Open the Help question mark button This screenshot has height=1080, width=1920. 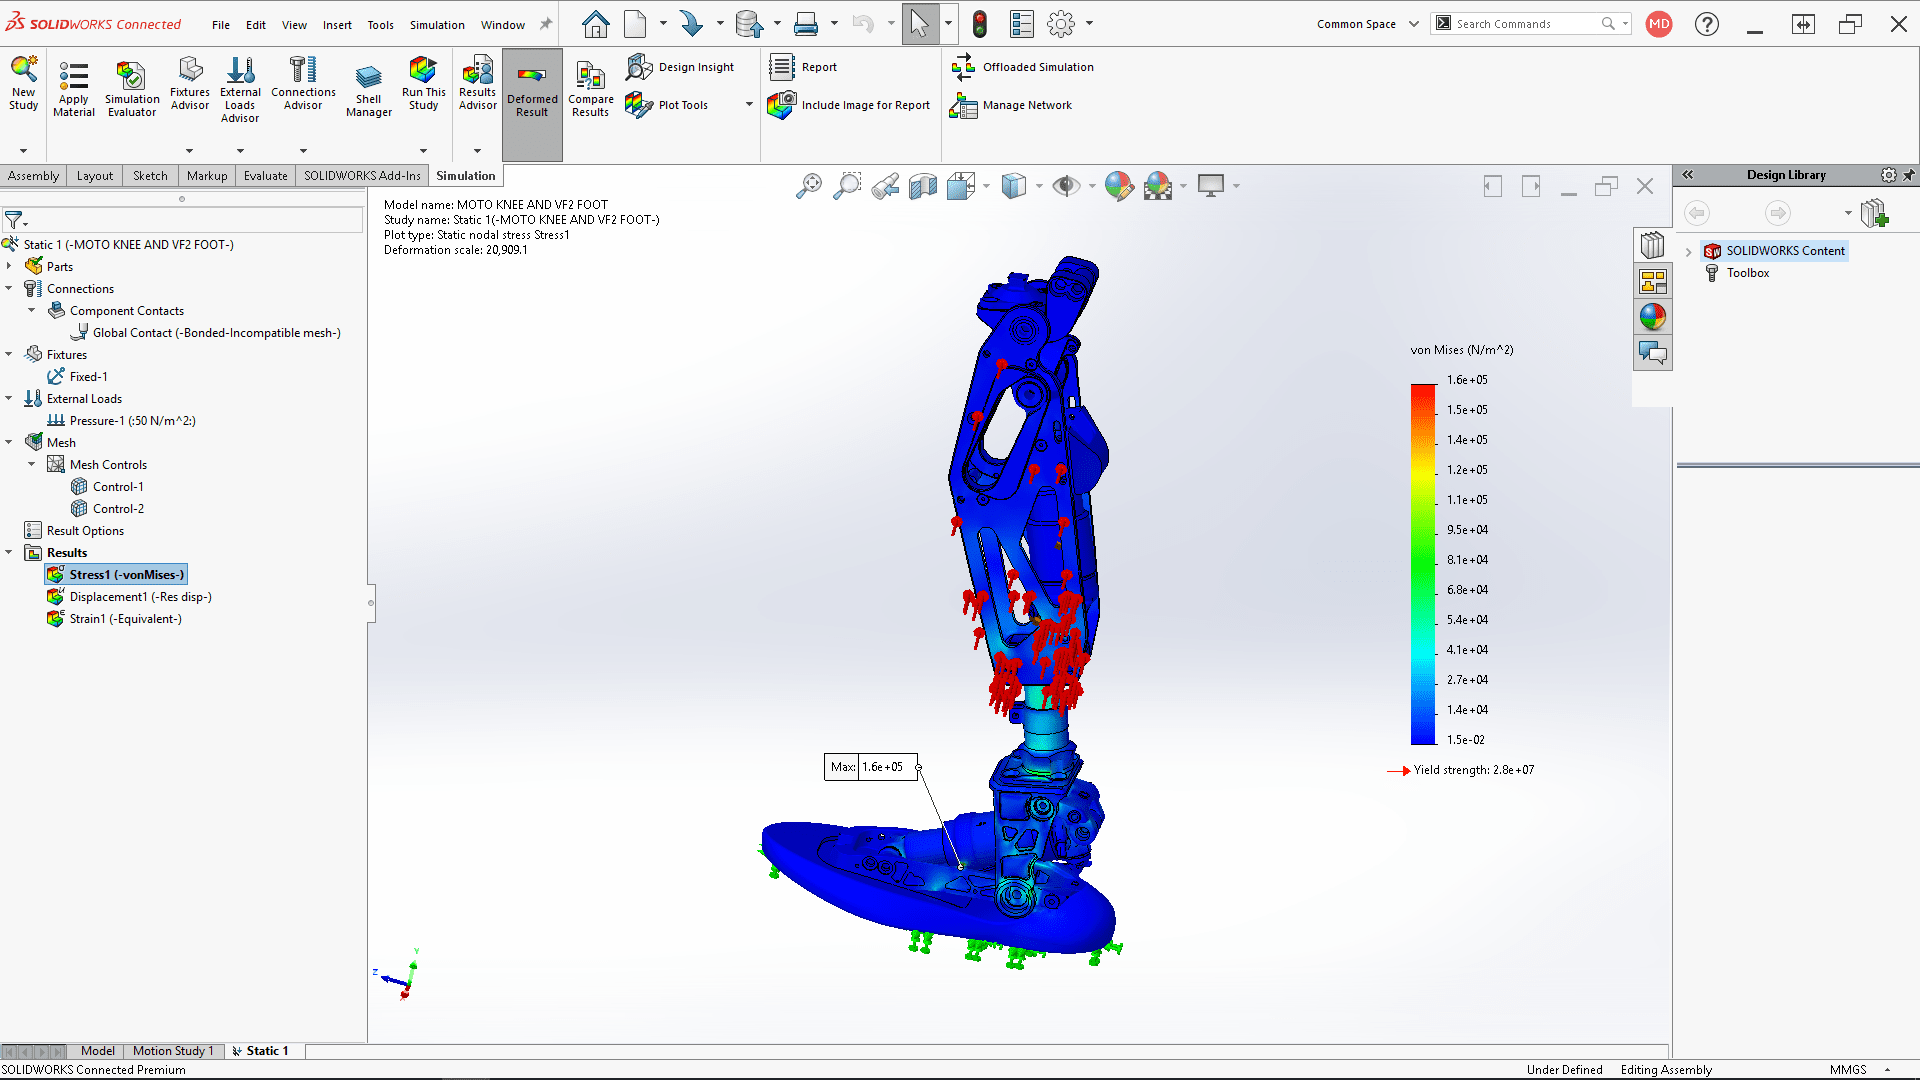point(1707,24)
